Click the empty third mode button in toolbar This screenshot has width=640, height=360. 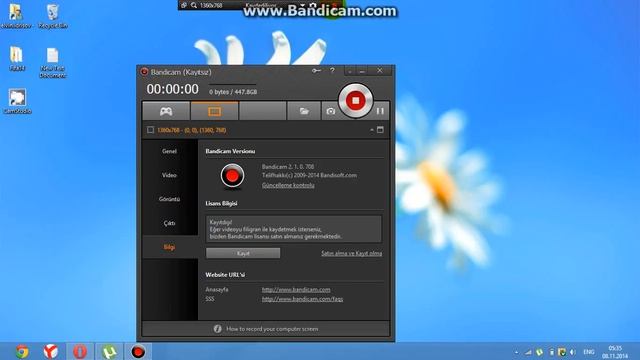coord(262,111)
